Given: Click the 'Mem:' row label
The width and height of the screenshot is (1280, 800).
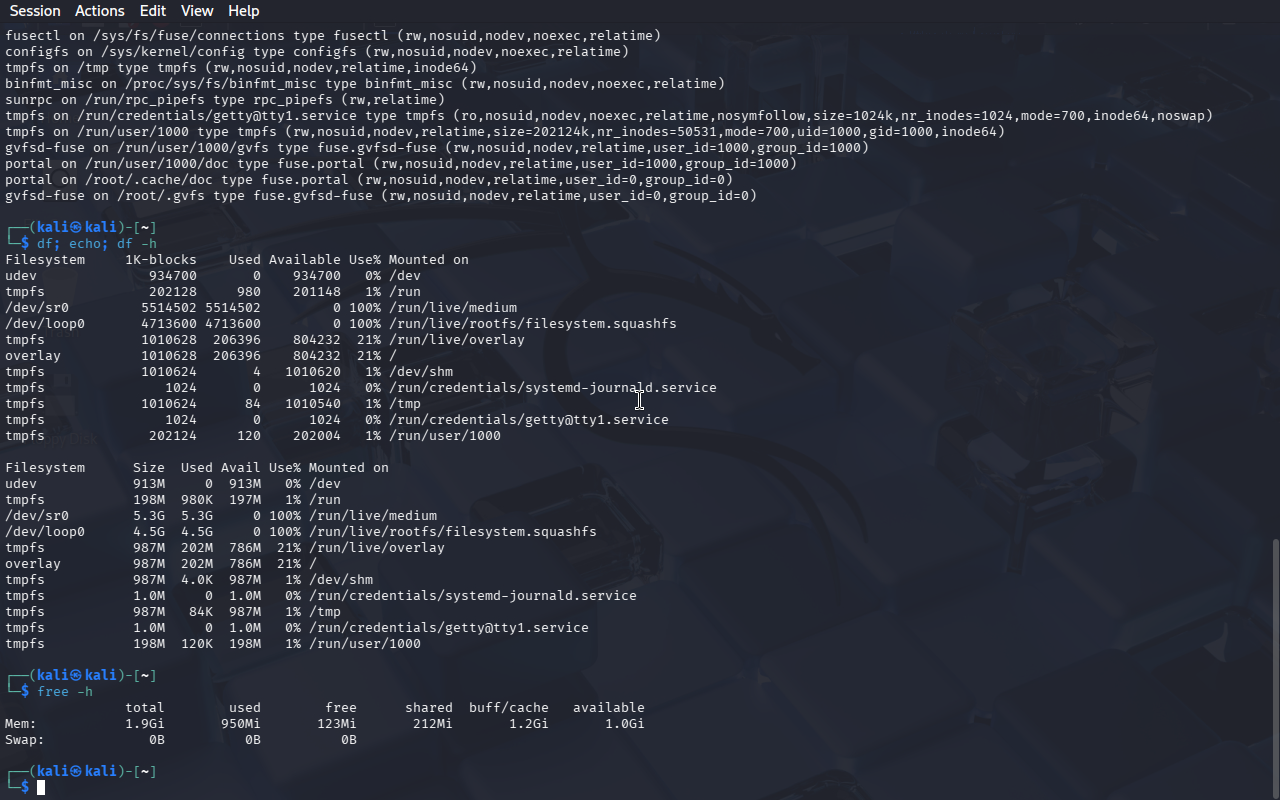Looking at the screenshot, I should 21,724.
